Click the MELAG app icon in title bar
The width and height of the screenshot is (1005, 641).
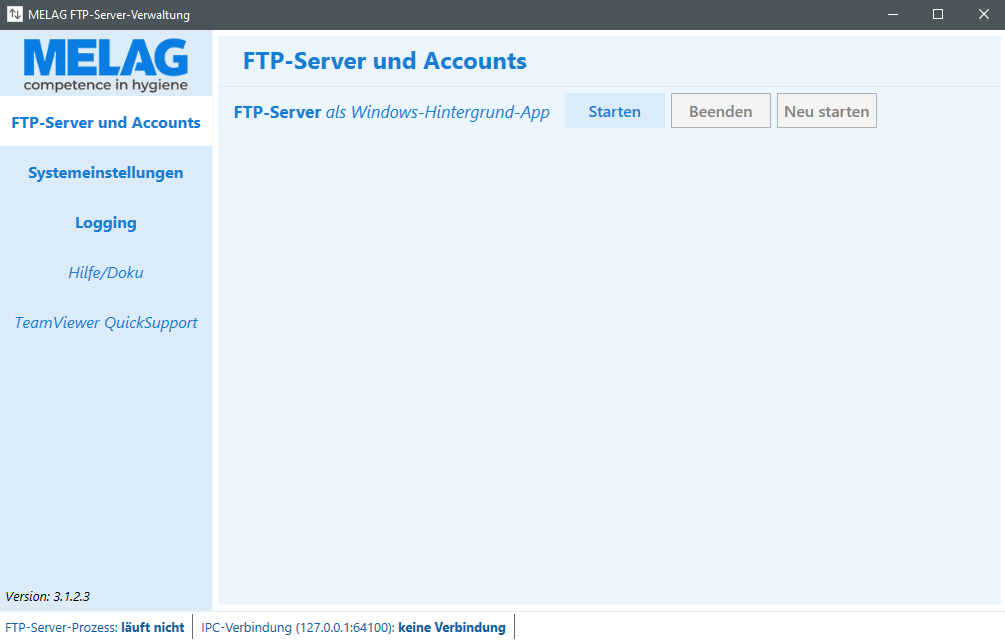14,14
